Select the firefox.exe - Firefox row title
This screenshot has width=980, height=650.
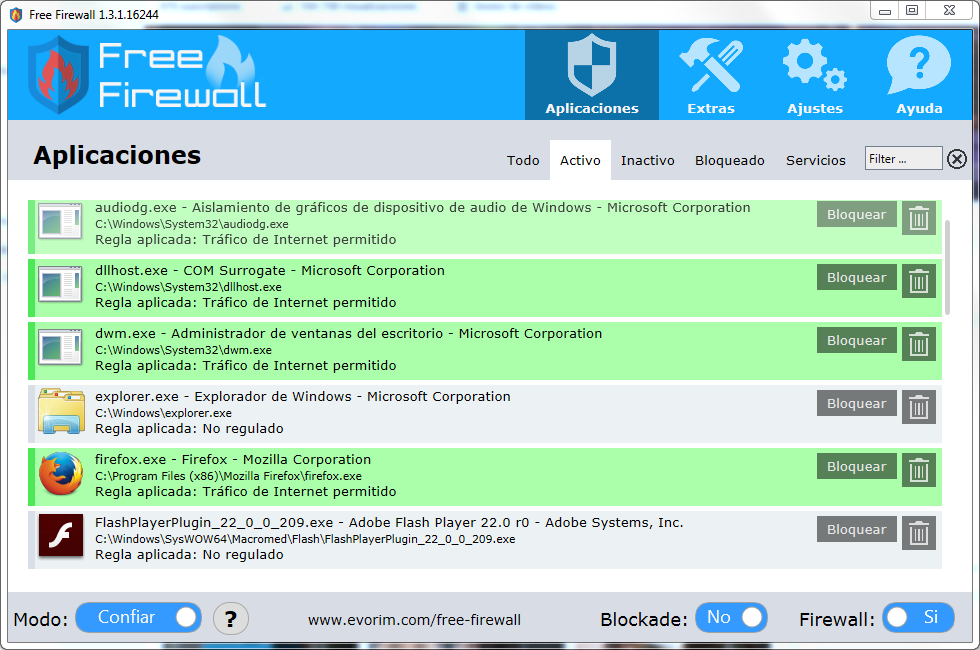click(x=233, y=459)
